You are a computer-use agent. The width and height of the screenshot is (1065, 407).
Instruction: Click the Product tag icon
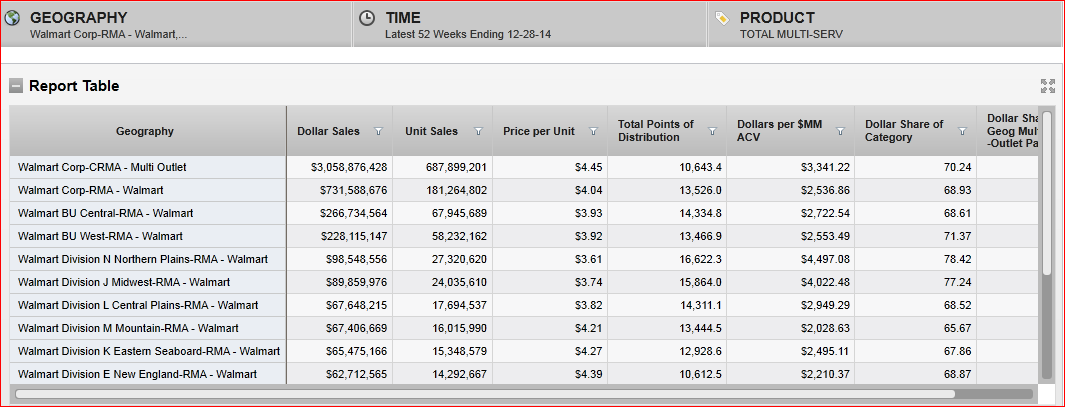722,18
